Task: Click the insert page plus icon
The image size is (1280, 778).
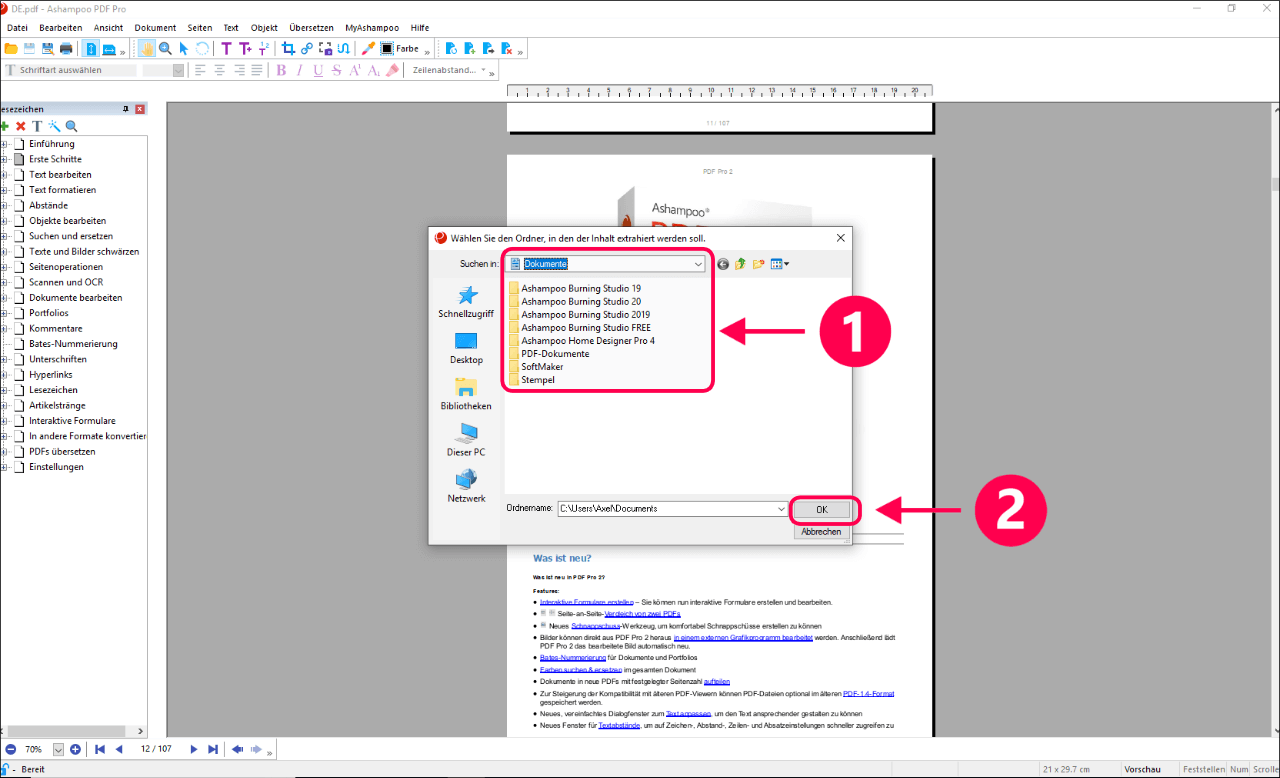Action: click(x=470, y=48)
